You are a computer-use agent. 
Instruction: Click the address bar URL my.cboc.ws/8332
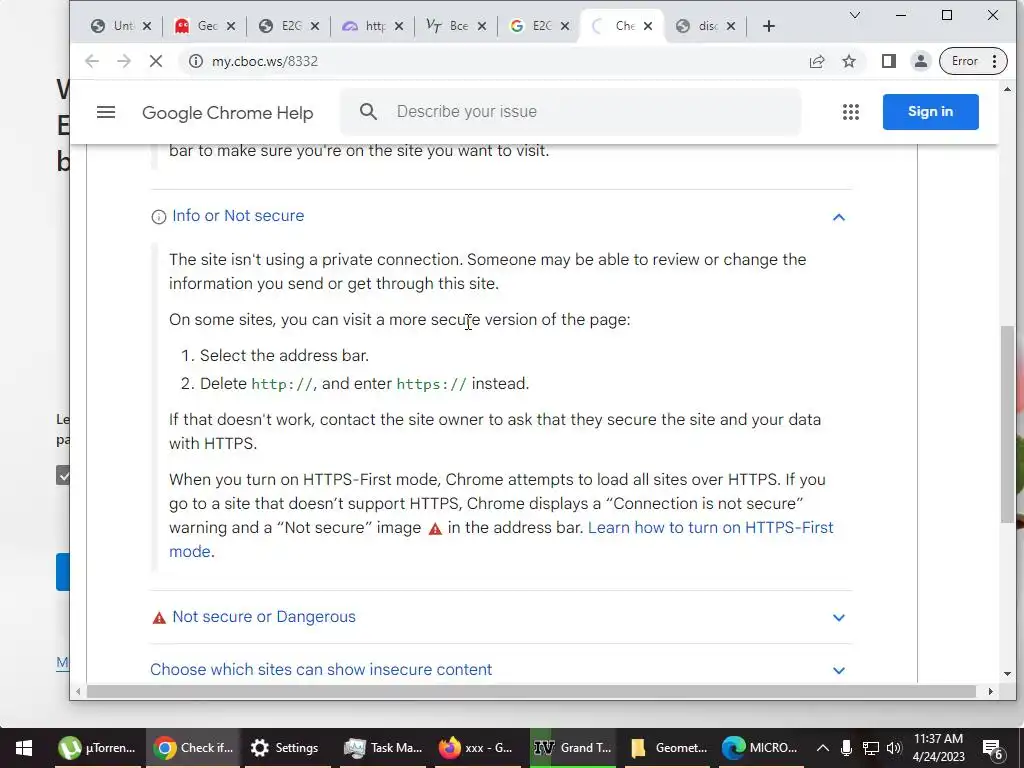264,61
